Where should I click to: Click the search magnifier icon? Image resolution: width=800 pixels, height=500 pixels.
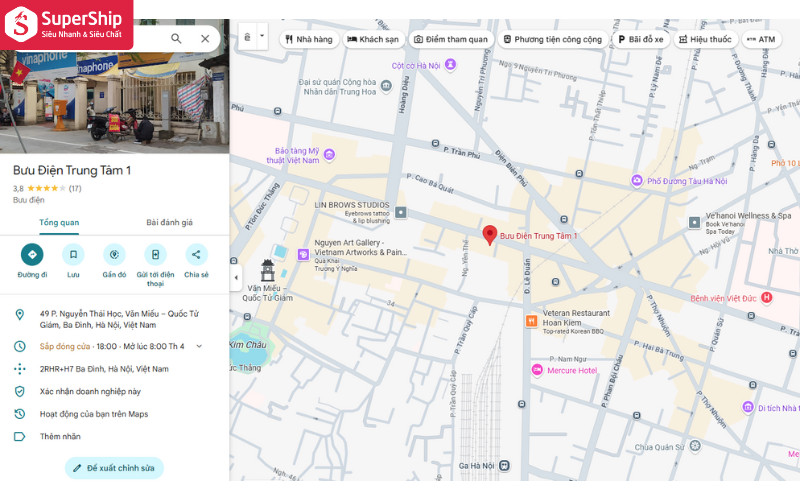tap(176, 39)
